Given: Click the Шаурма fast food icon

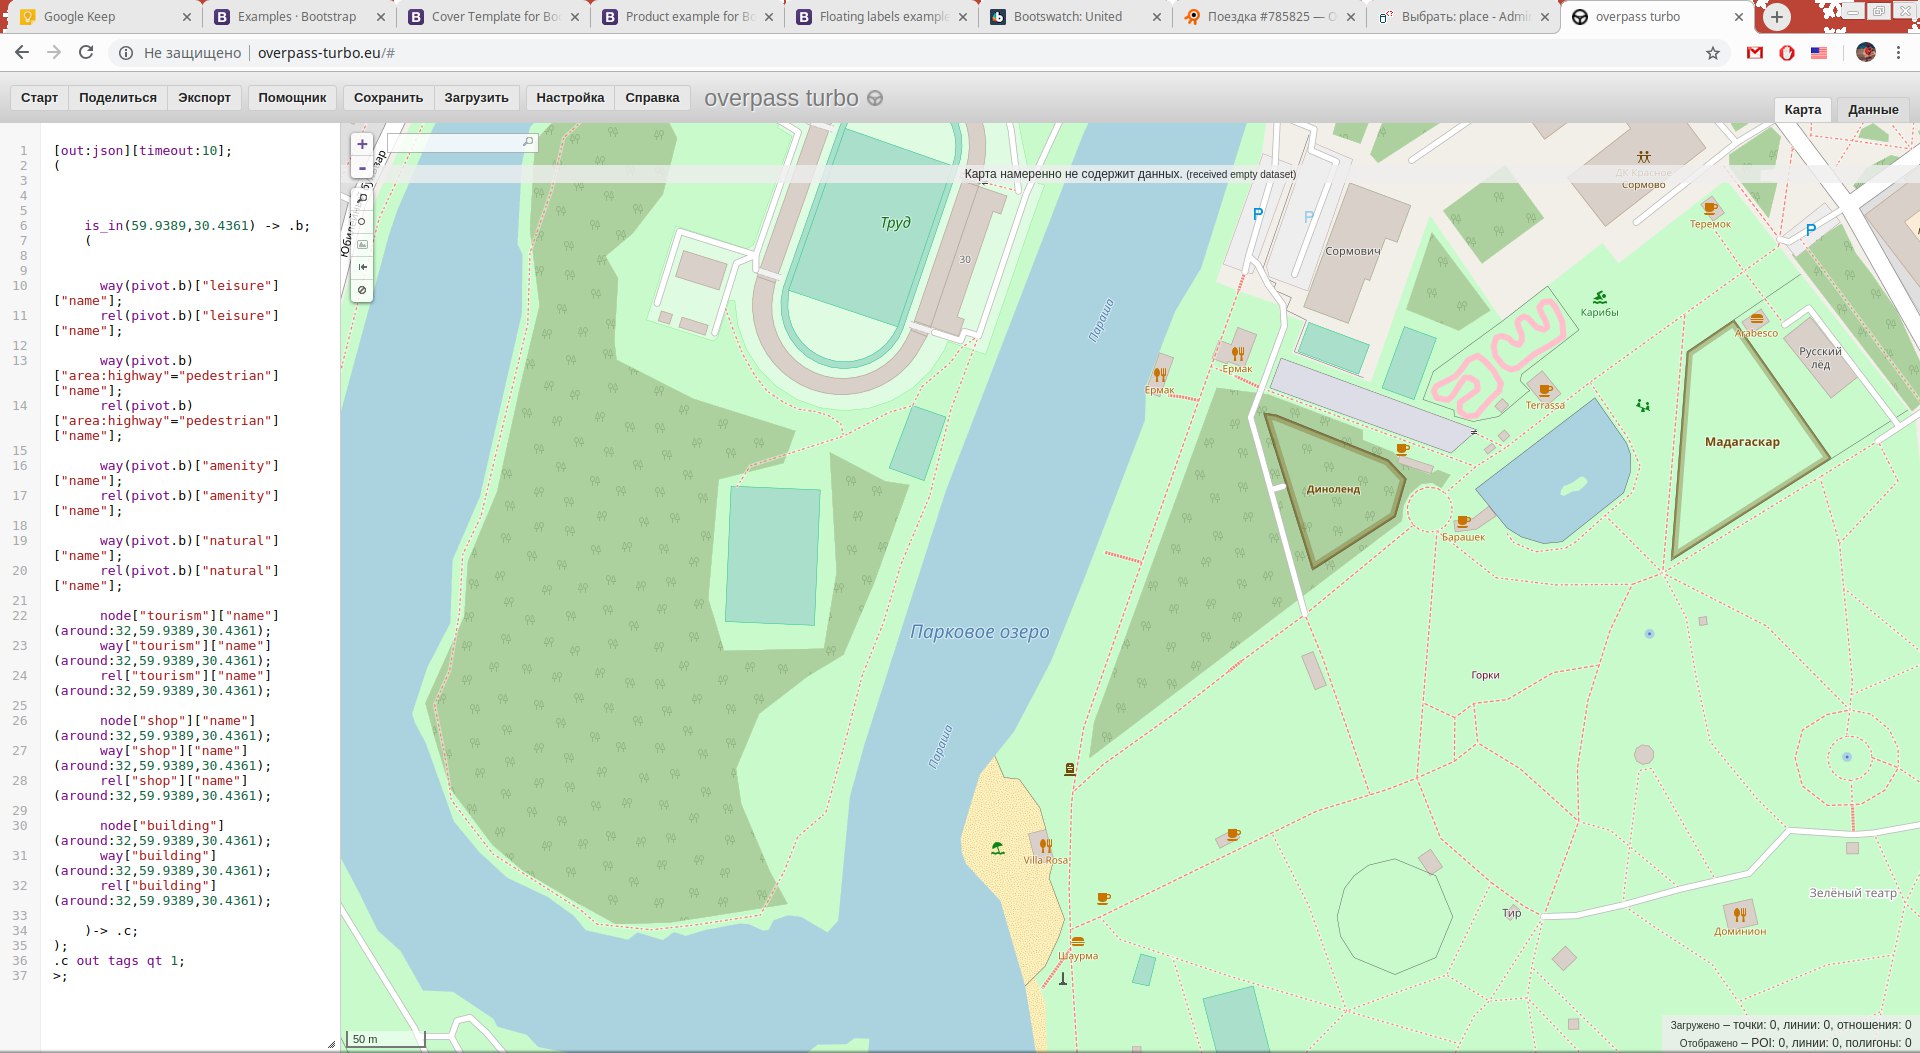Looking at the screenshot, I should [x=1077, y=942].
